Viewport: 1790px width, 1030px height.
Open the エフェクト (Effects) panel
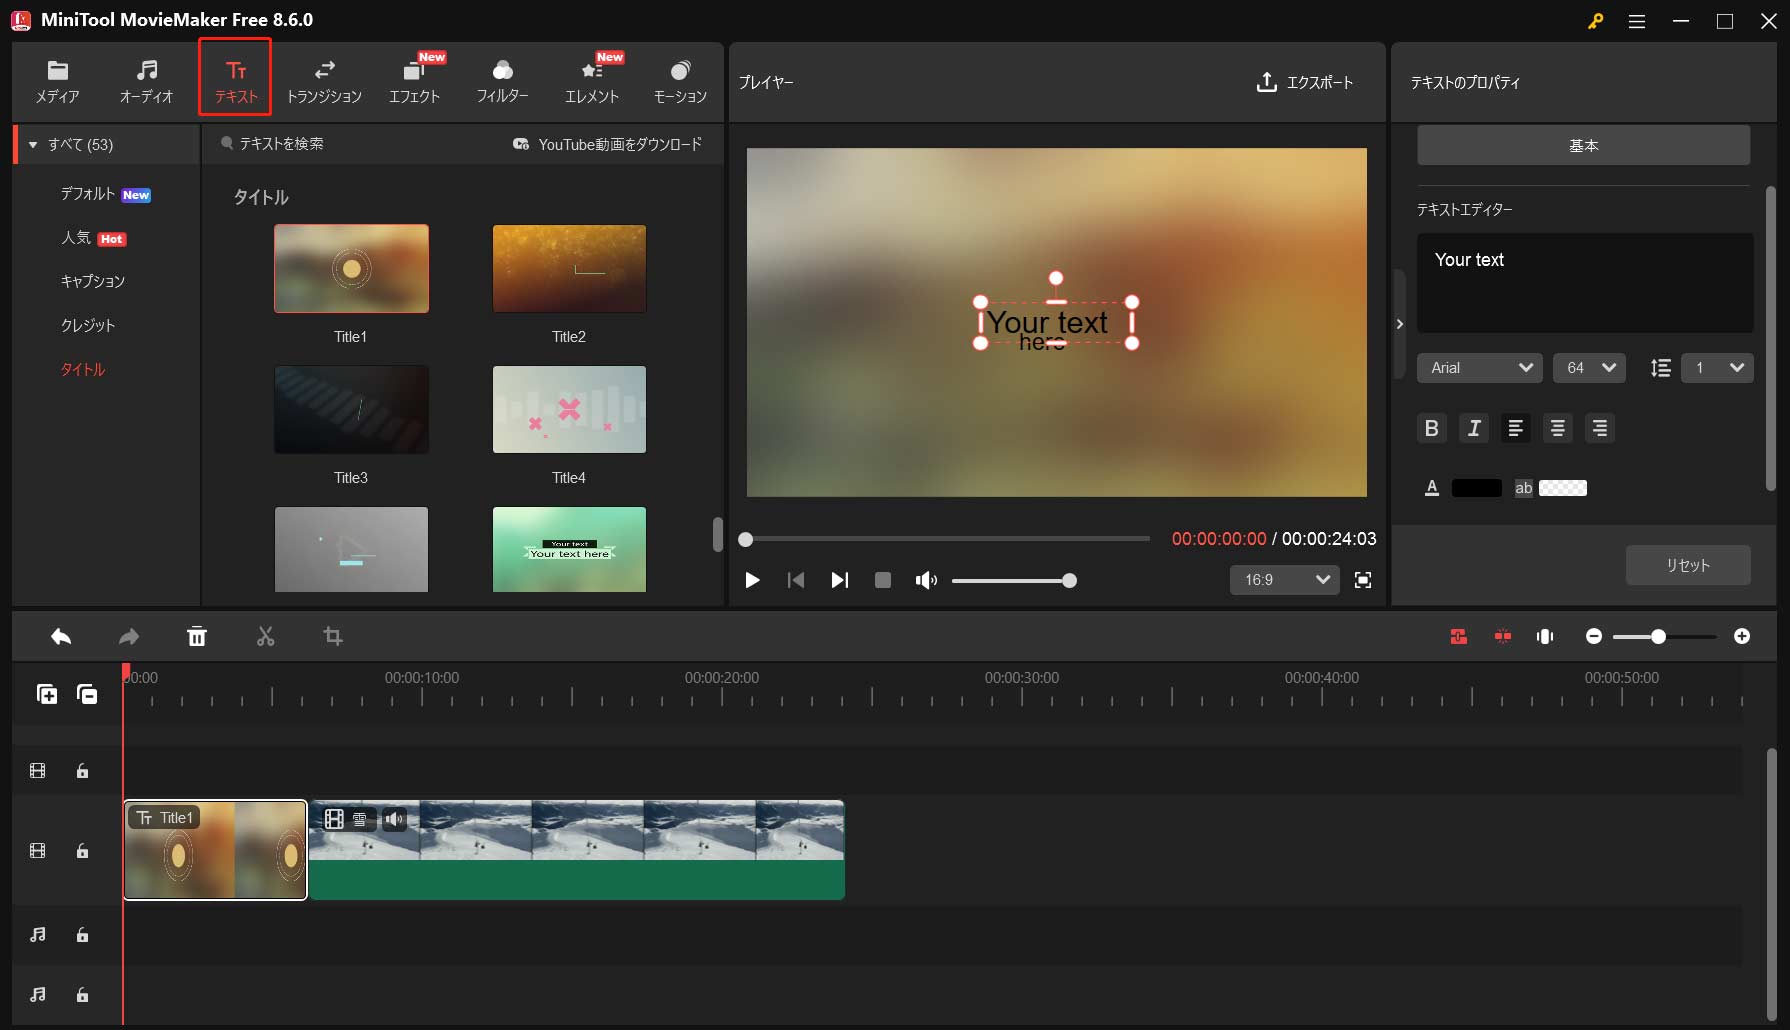415,80
